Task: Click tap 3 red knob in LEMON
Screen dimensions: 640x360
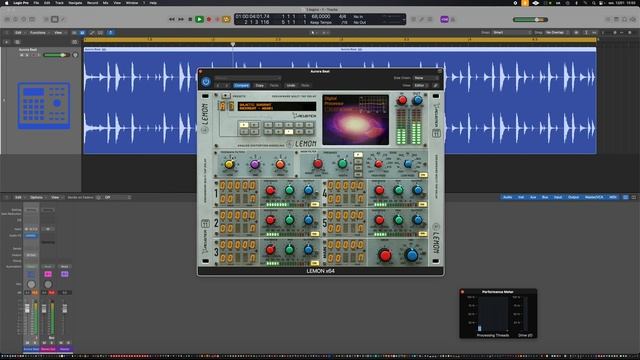Action: click(270, 249)
